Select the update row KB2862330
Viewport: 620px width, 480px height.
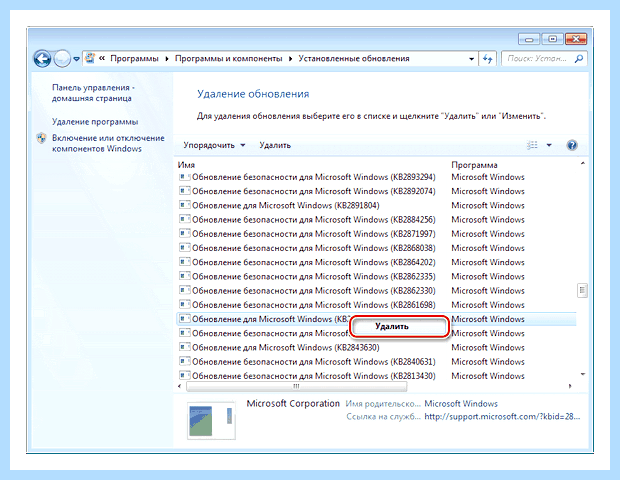(x=376, y=291)
